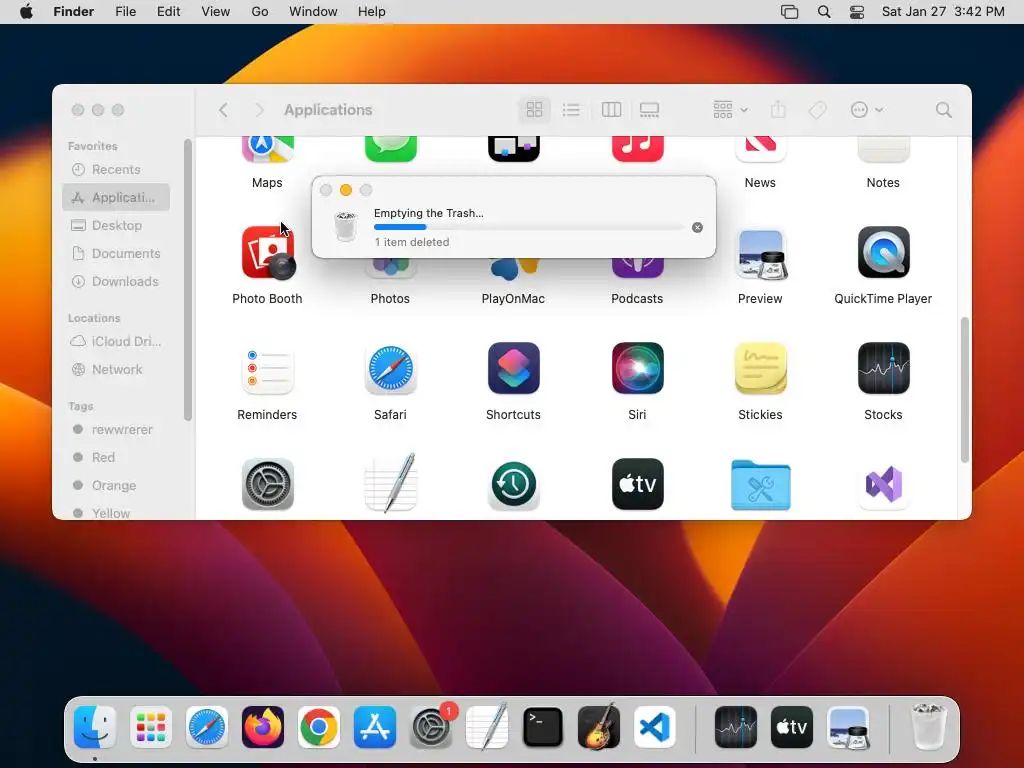The image size is (1024, 768).
Task: Select the System Settings gear icon in Applications
Action: (268, 484)
